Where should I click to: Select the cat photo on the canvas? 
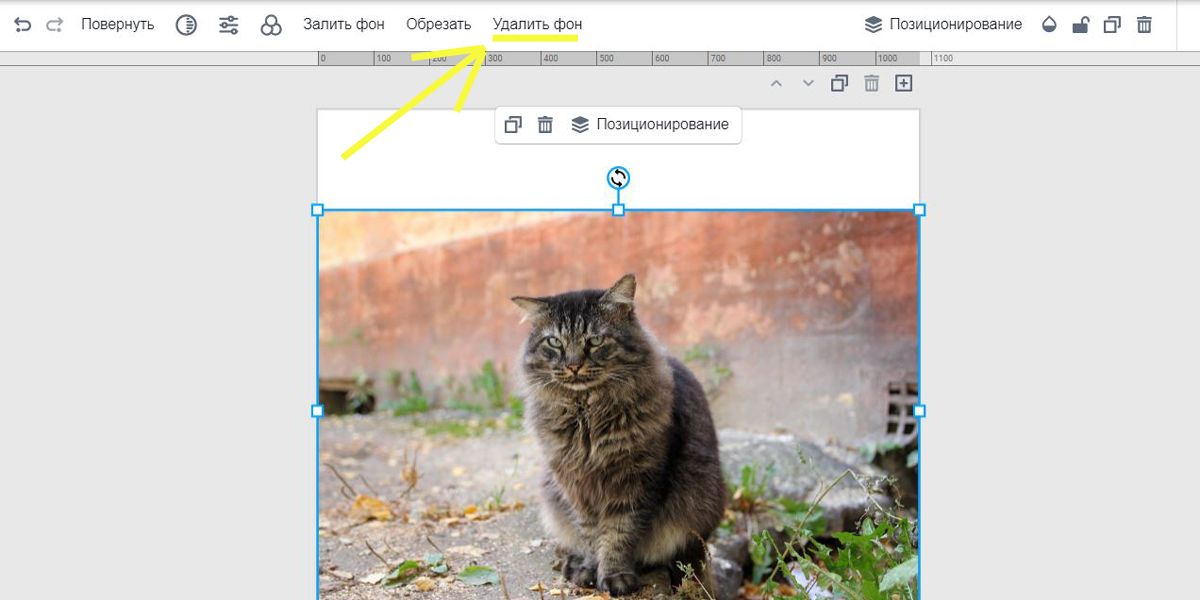618,405
